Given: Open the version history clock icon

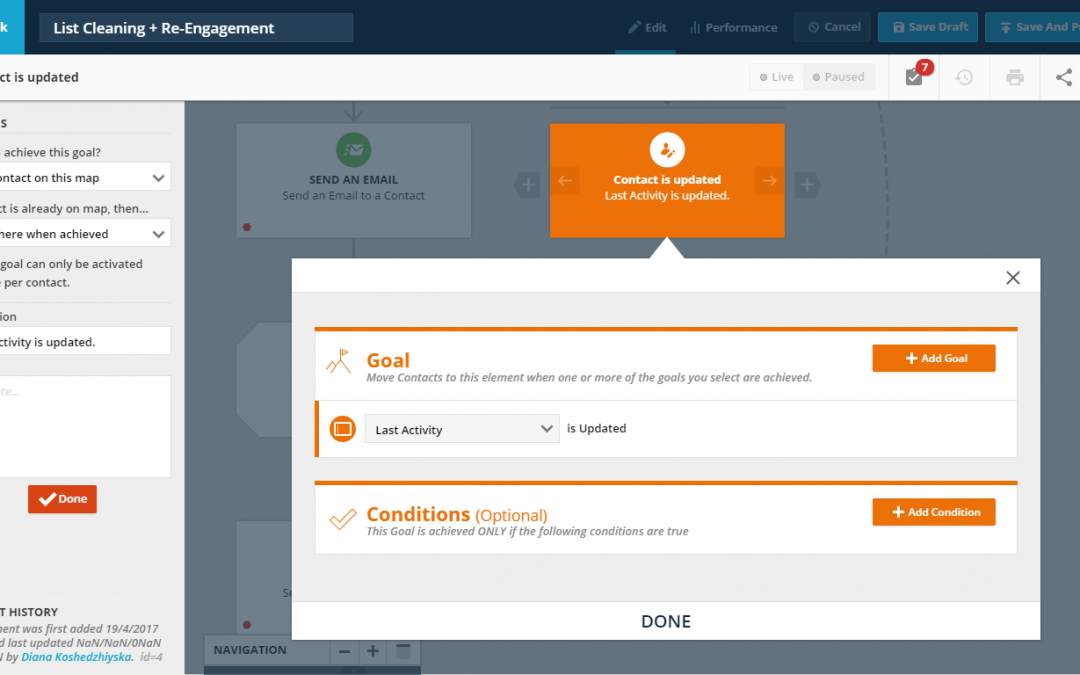Looking at the screenshot, I should [964, 77].
